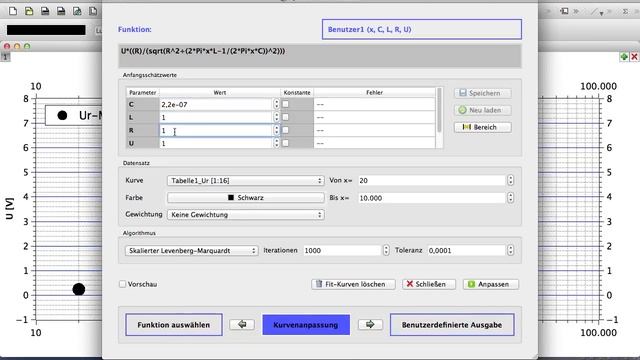Click the Konstante column header
640x360 pixels.
pos(297,93)
